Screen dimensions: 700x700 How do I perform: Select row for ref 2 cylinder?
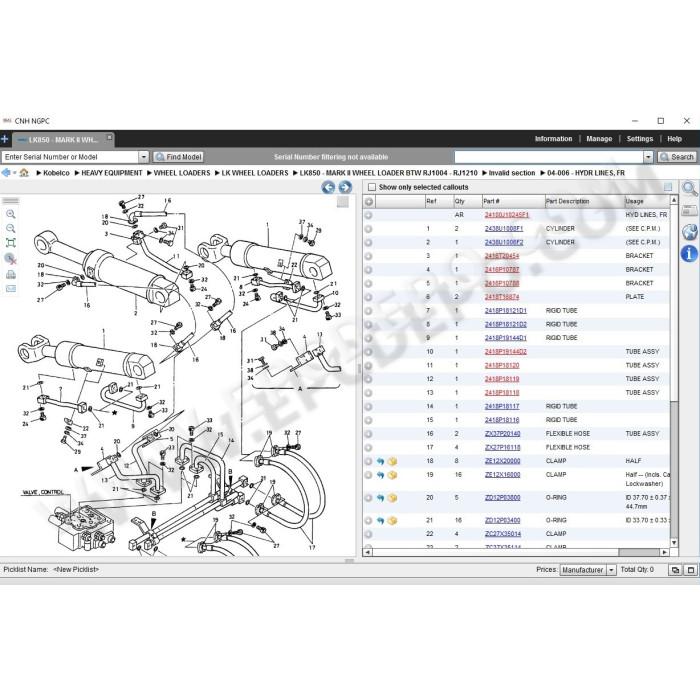pos(368,242)
